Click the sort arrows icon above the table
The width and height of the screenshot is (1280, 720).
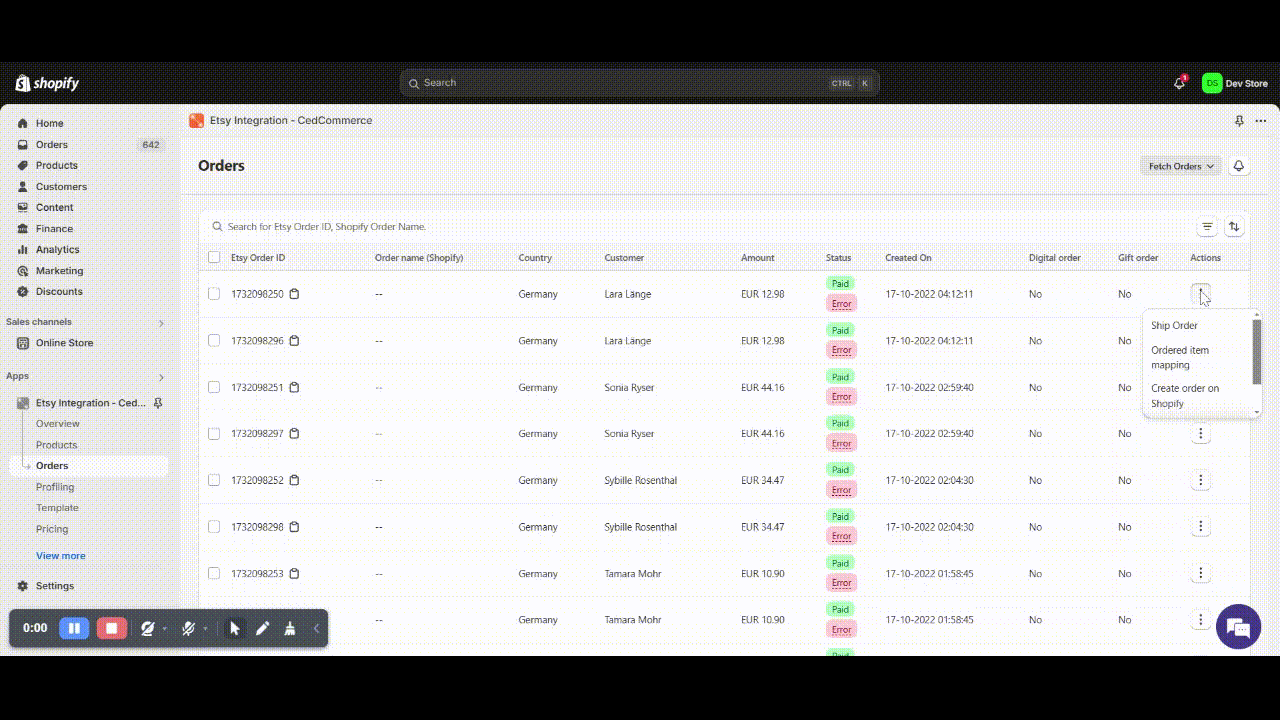tap(1234, 227)
